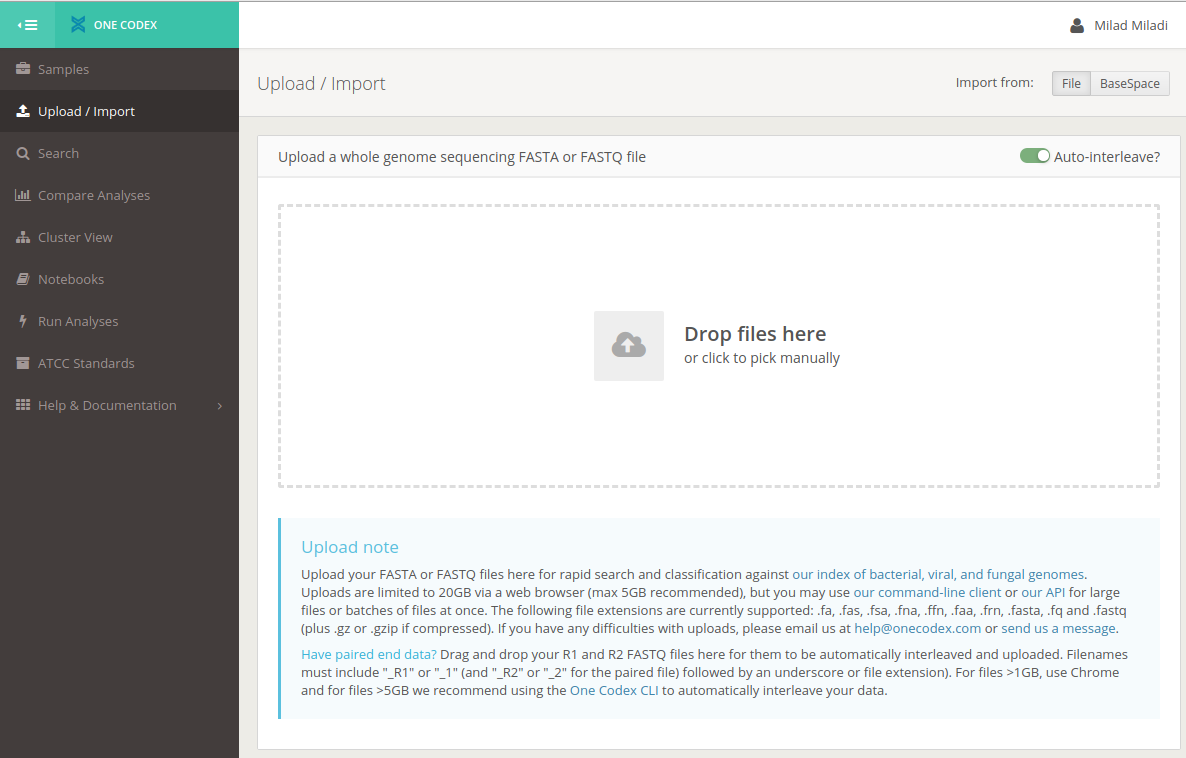Click the Compare Analyses bar chart icon
The width and height of the screenshot is (1186, 758).
tap(23, 195)
